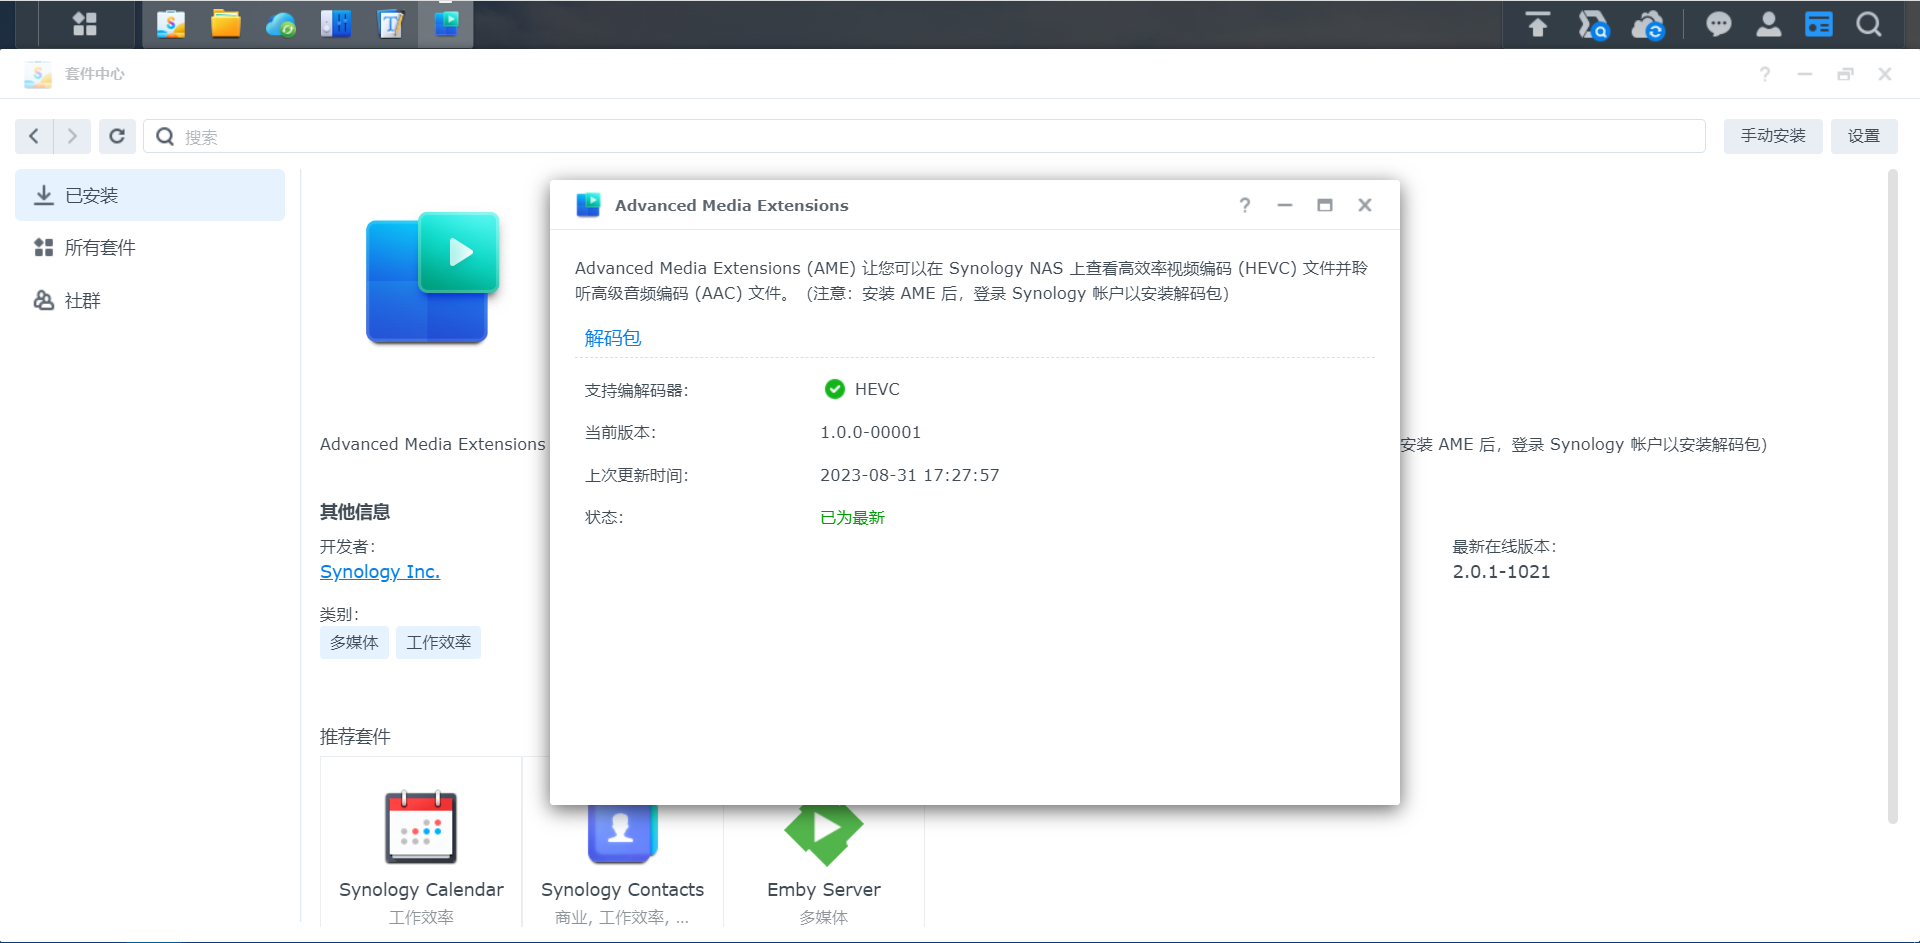Open the cloud sync status tray icon
The height and width of the screenshot is (943, 1920).
[x=1648, y=24]
